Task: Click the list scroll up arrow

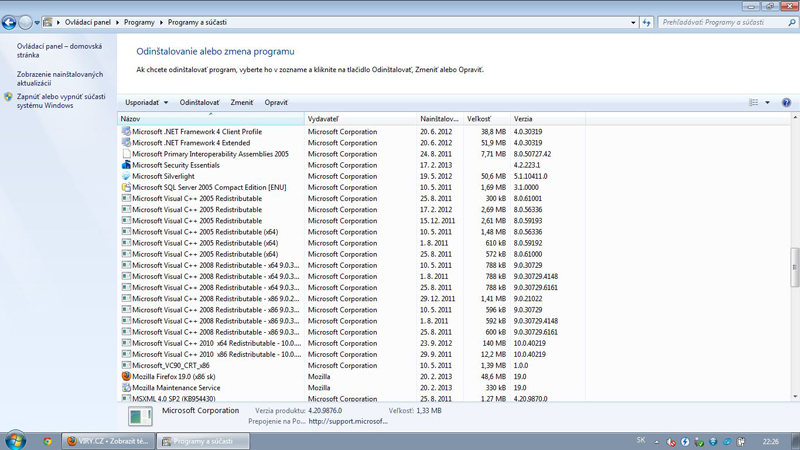Action: (795, 118)
